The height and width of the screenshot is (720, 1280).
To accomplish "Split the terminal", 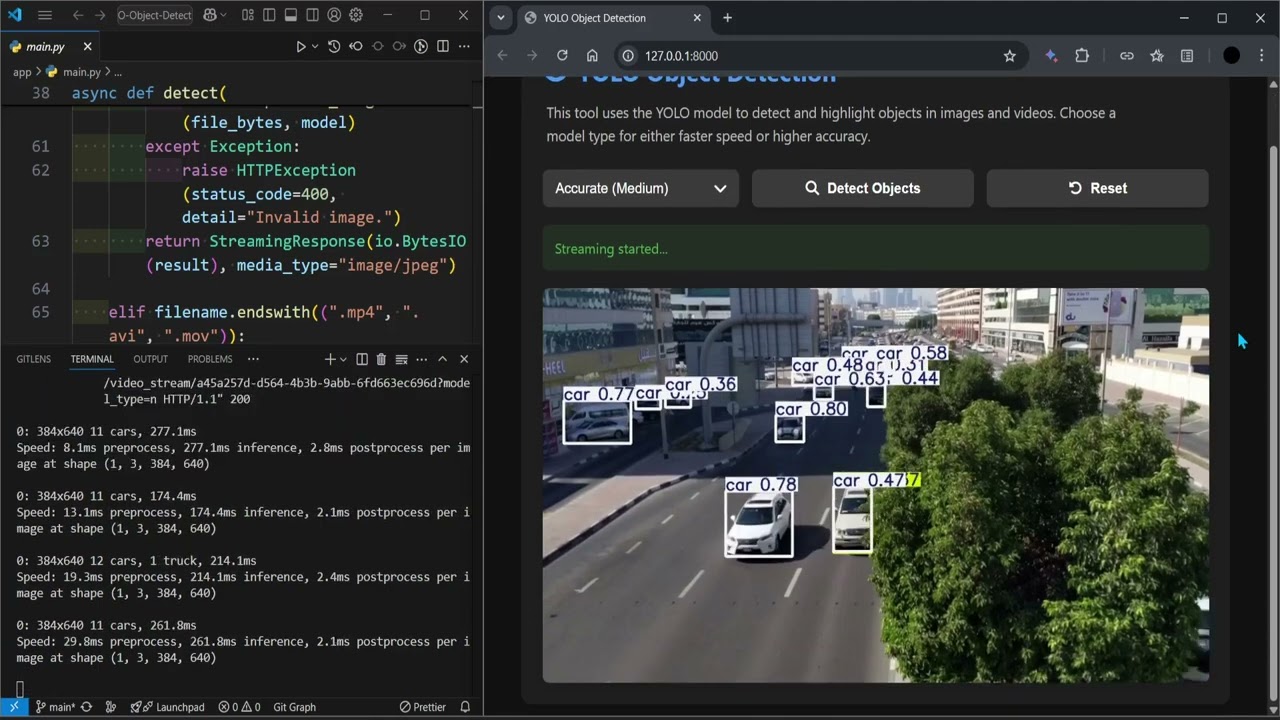I will point(362,359).
